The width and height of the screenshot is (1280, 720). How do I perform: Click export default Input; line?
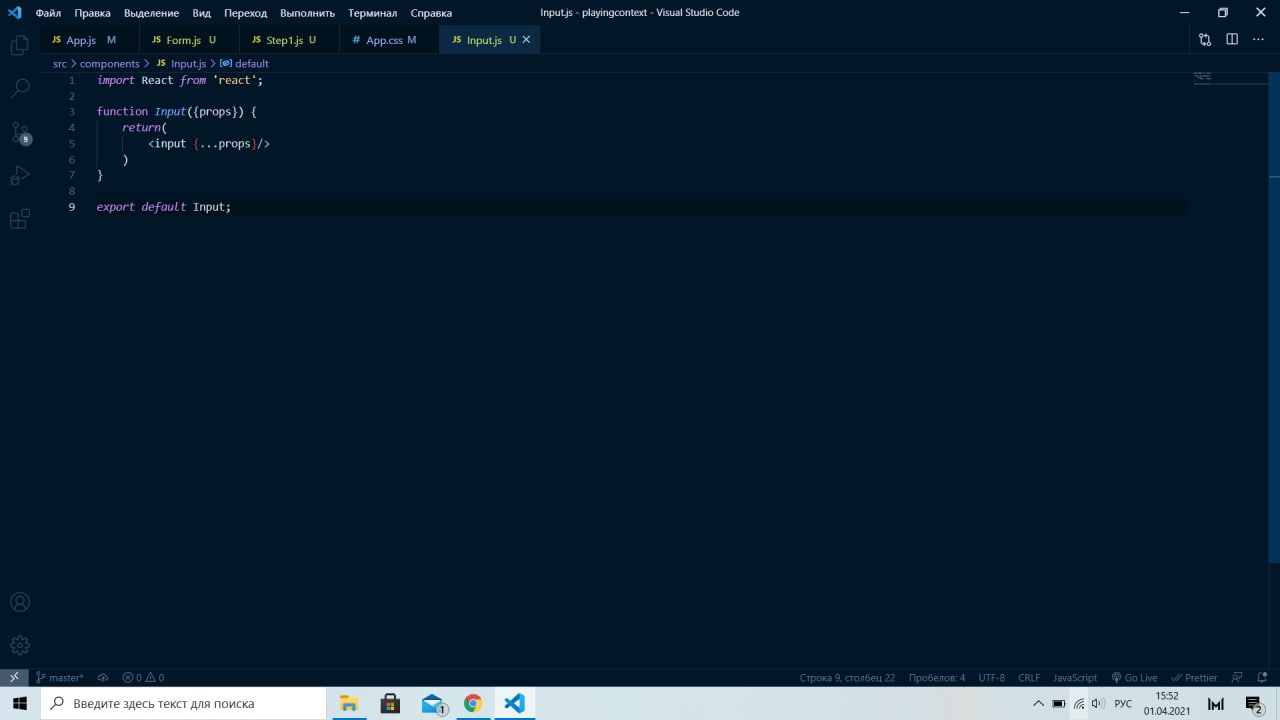pos(164,207)
